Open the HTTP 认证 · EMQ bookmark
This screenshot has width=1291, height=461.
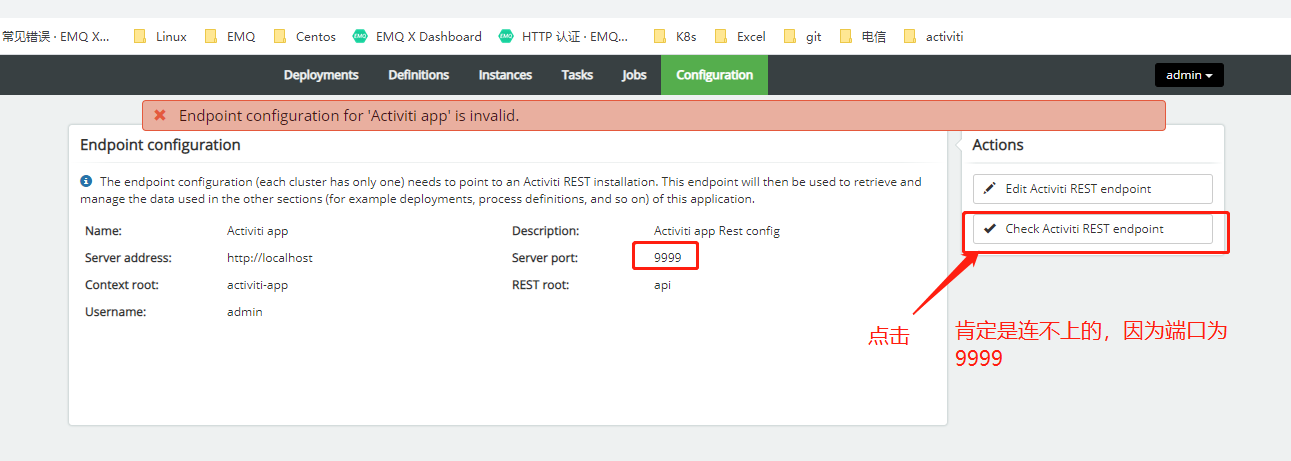click(x=565, y=36)
